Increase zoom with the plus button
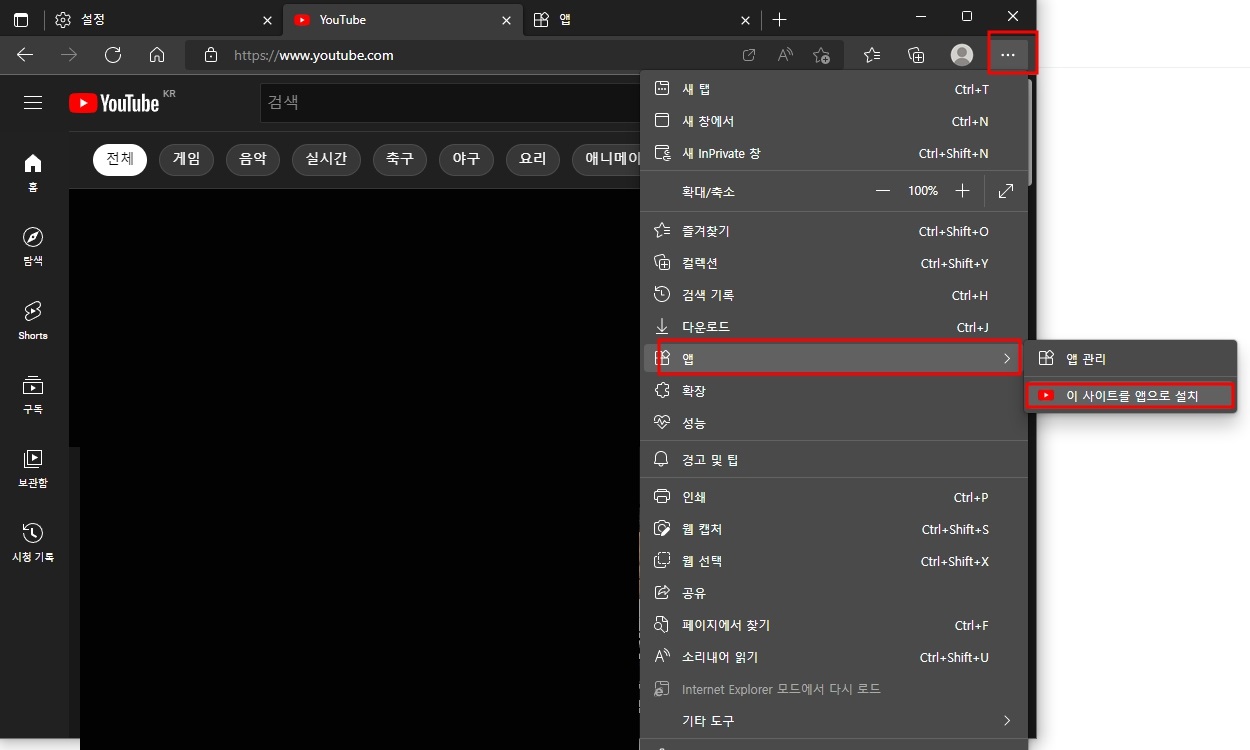This screenshot has height=750, width=1250. pyautogui.click(x=962, y=190)
